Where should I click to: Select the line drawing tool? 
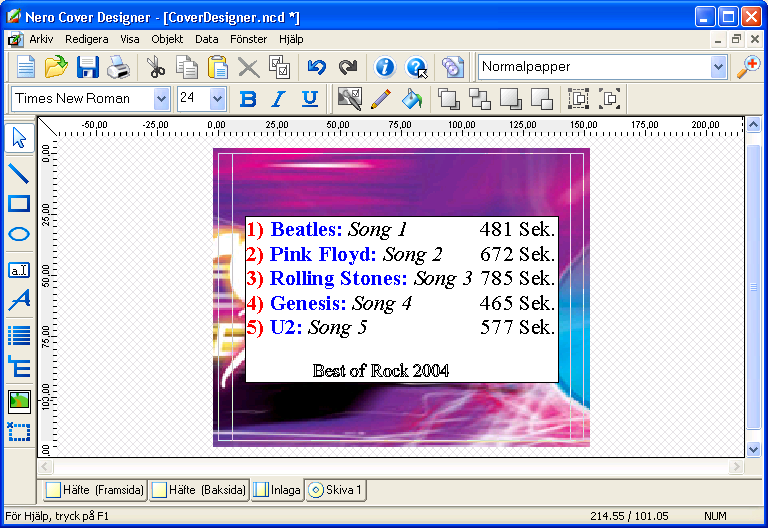(x=19, y=173)
